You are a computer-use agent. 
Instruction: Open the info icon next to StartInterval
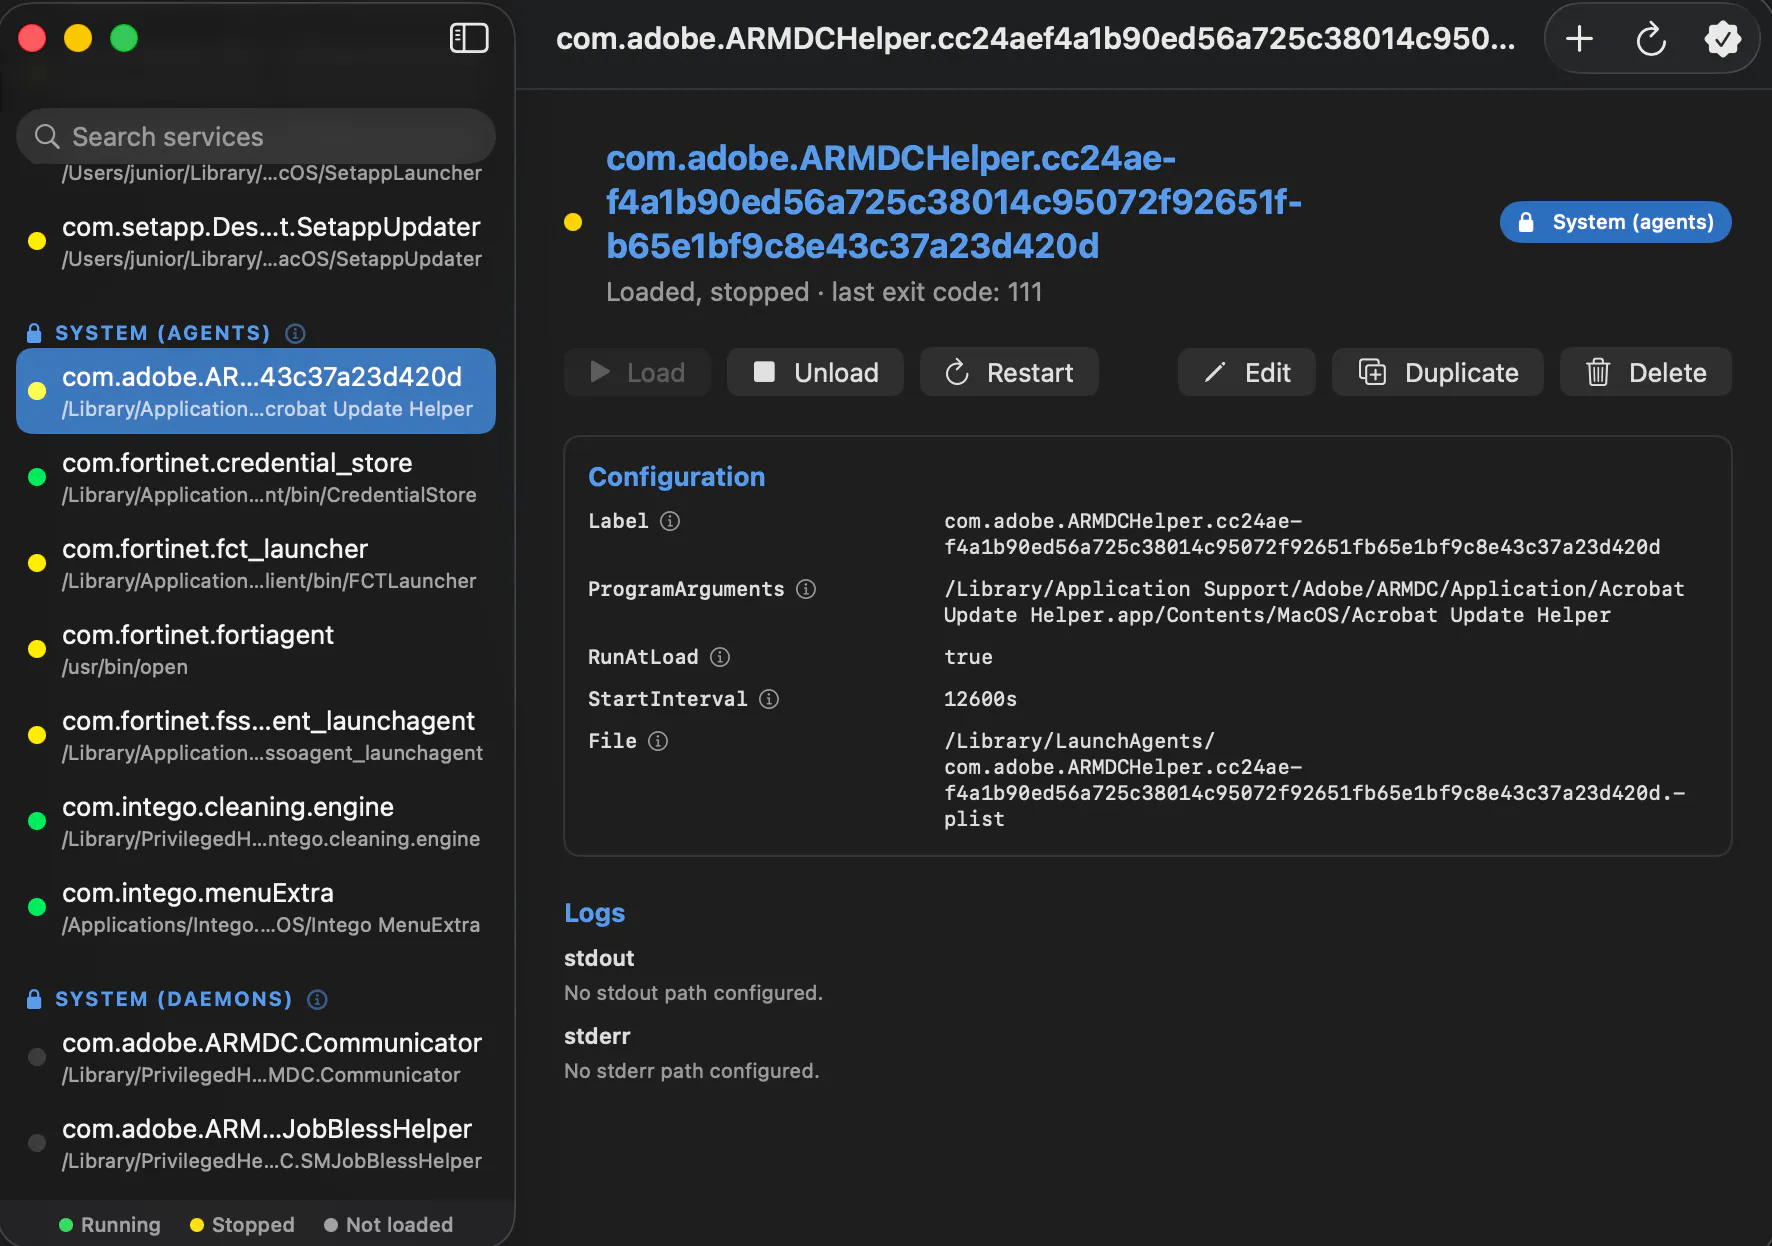click(x=769, y=699)
